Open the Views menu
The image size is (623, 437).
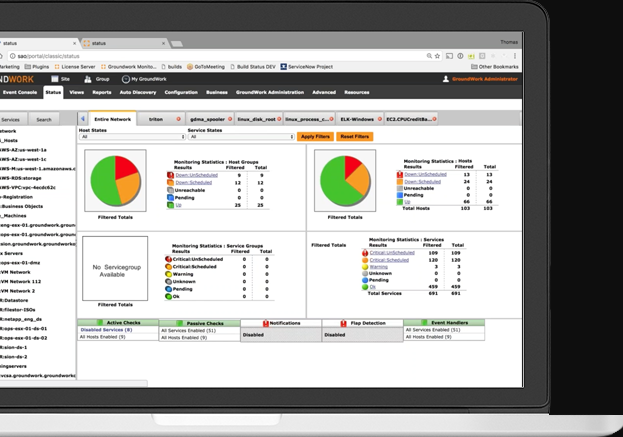[77, 92]
